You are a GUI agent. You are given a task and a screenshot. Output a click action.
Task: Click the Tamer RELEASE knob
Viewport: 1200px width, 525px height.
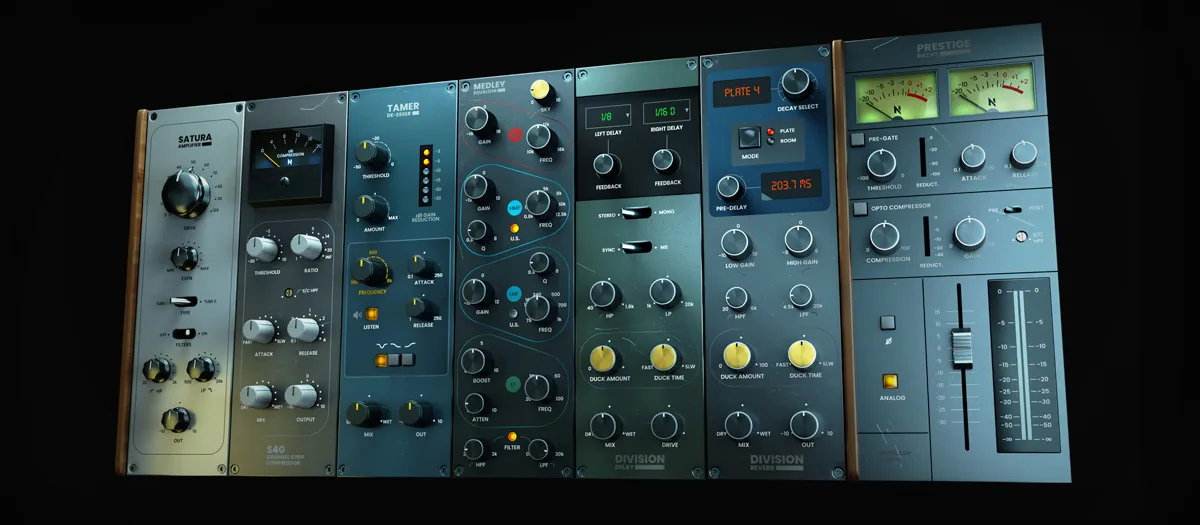[420, 309]
